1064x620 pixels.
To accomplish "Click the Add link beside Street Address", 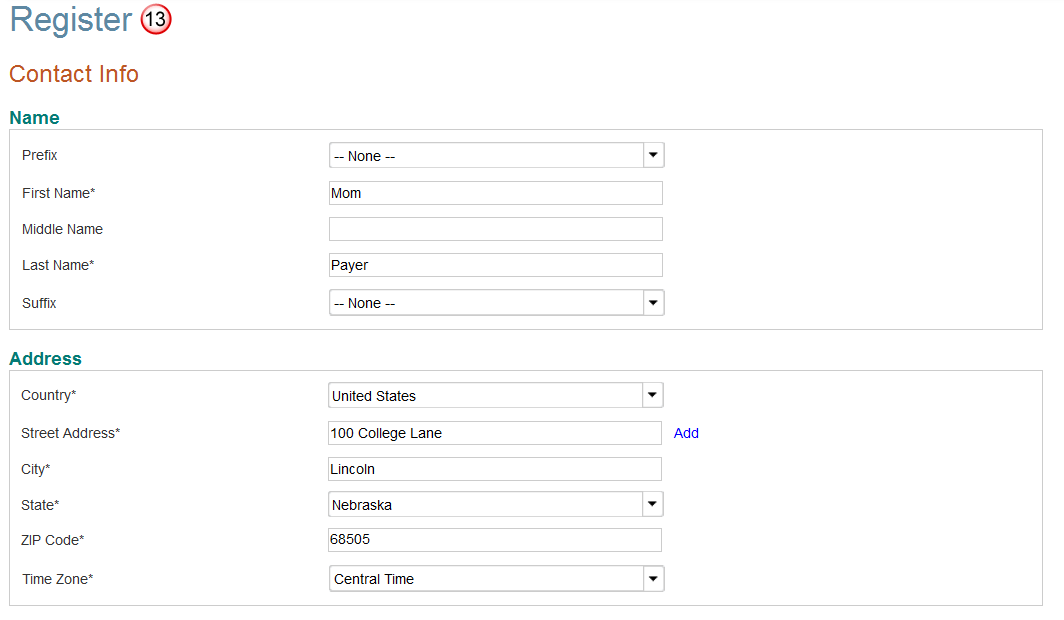I will (x=686, y=433).
